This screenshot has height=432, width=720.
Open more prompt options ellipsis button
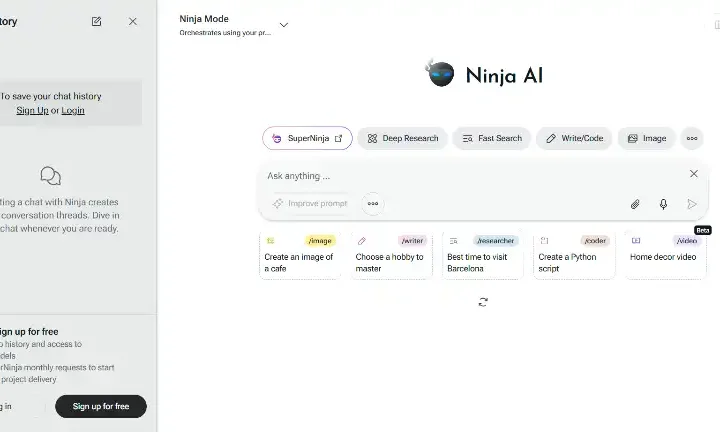tap(373, 203)
